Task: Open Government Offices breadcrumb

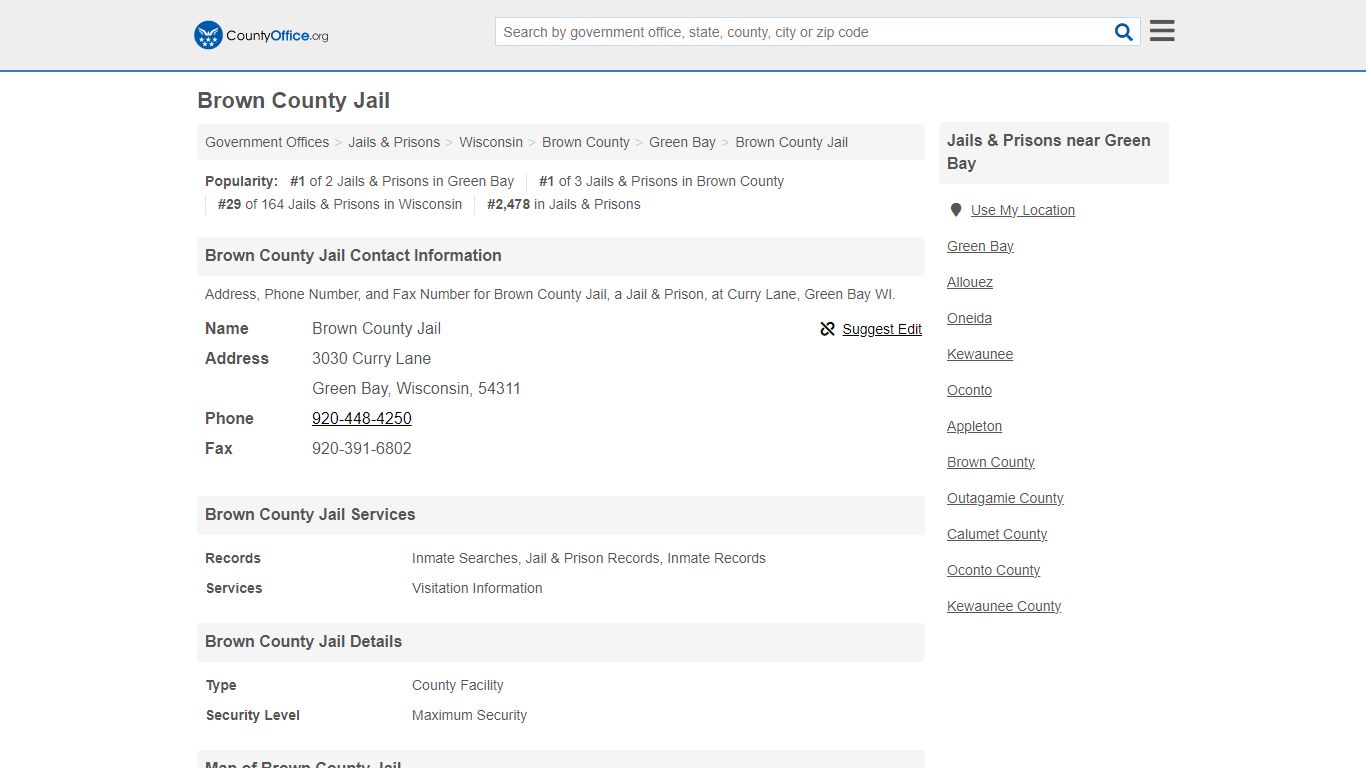Action: coord(267,142)
